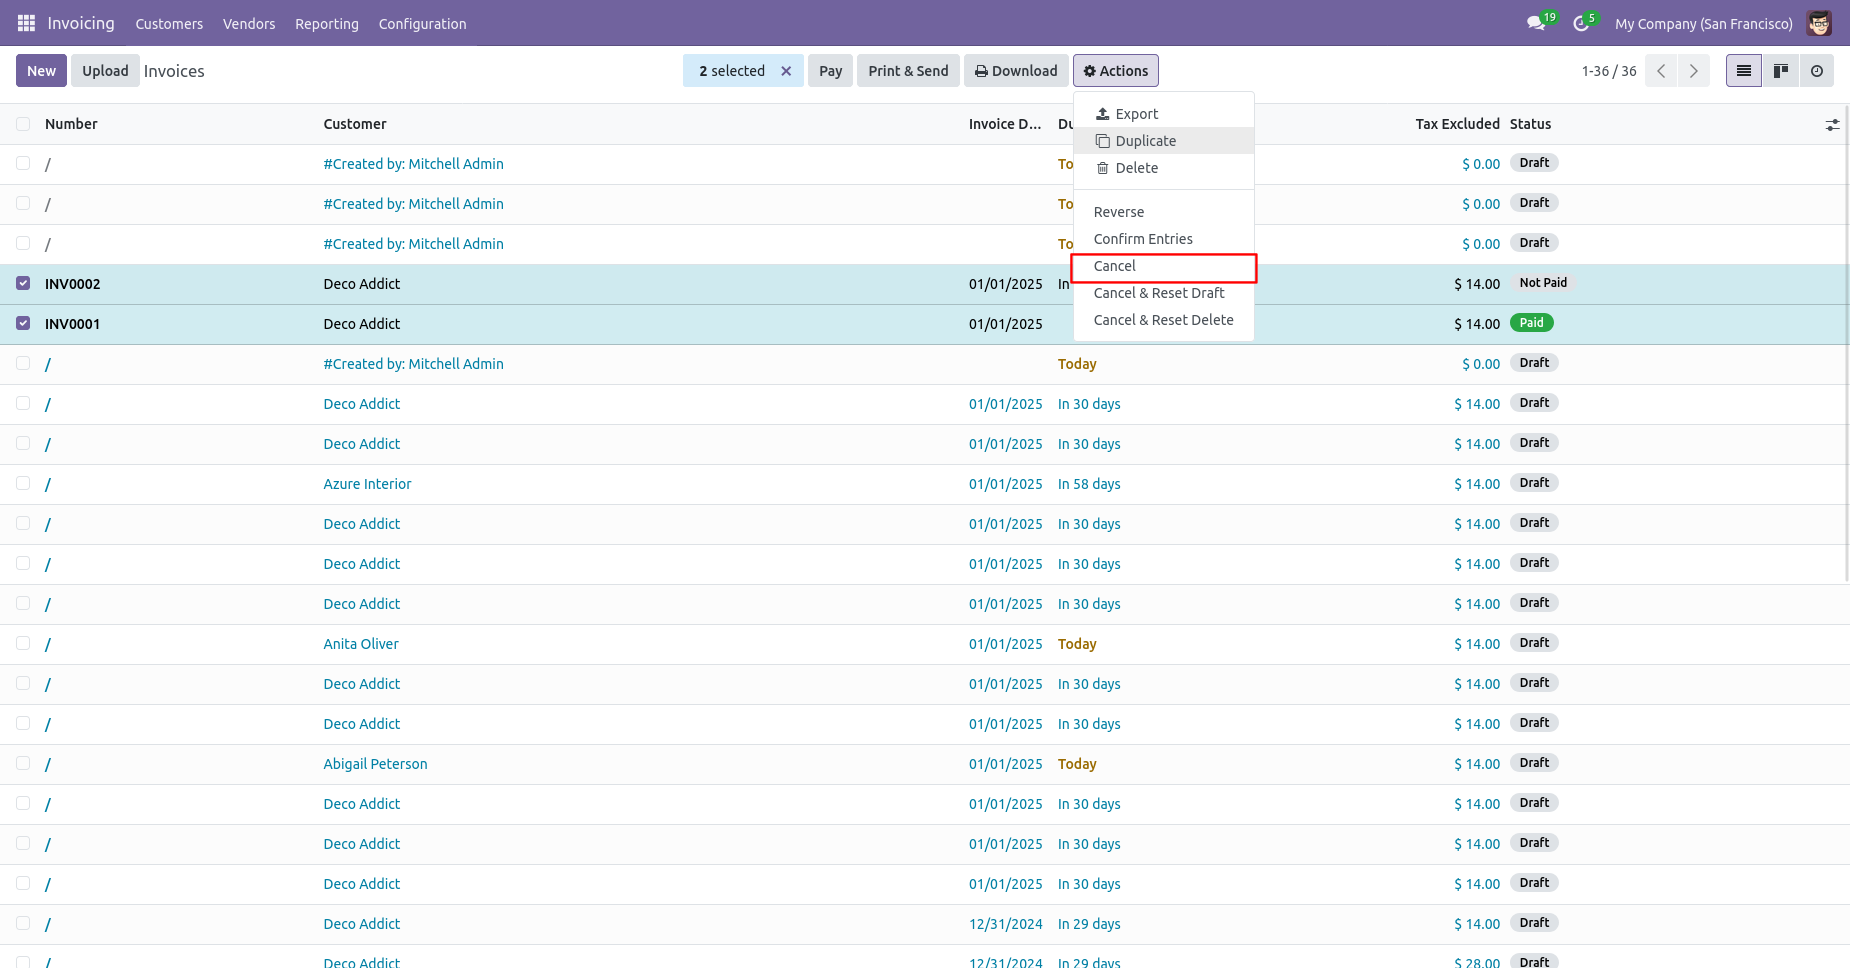This screenshot has width=1850, height=968.
Task: Open the Vendors menu
Action: [x=249, y=24]
